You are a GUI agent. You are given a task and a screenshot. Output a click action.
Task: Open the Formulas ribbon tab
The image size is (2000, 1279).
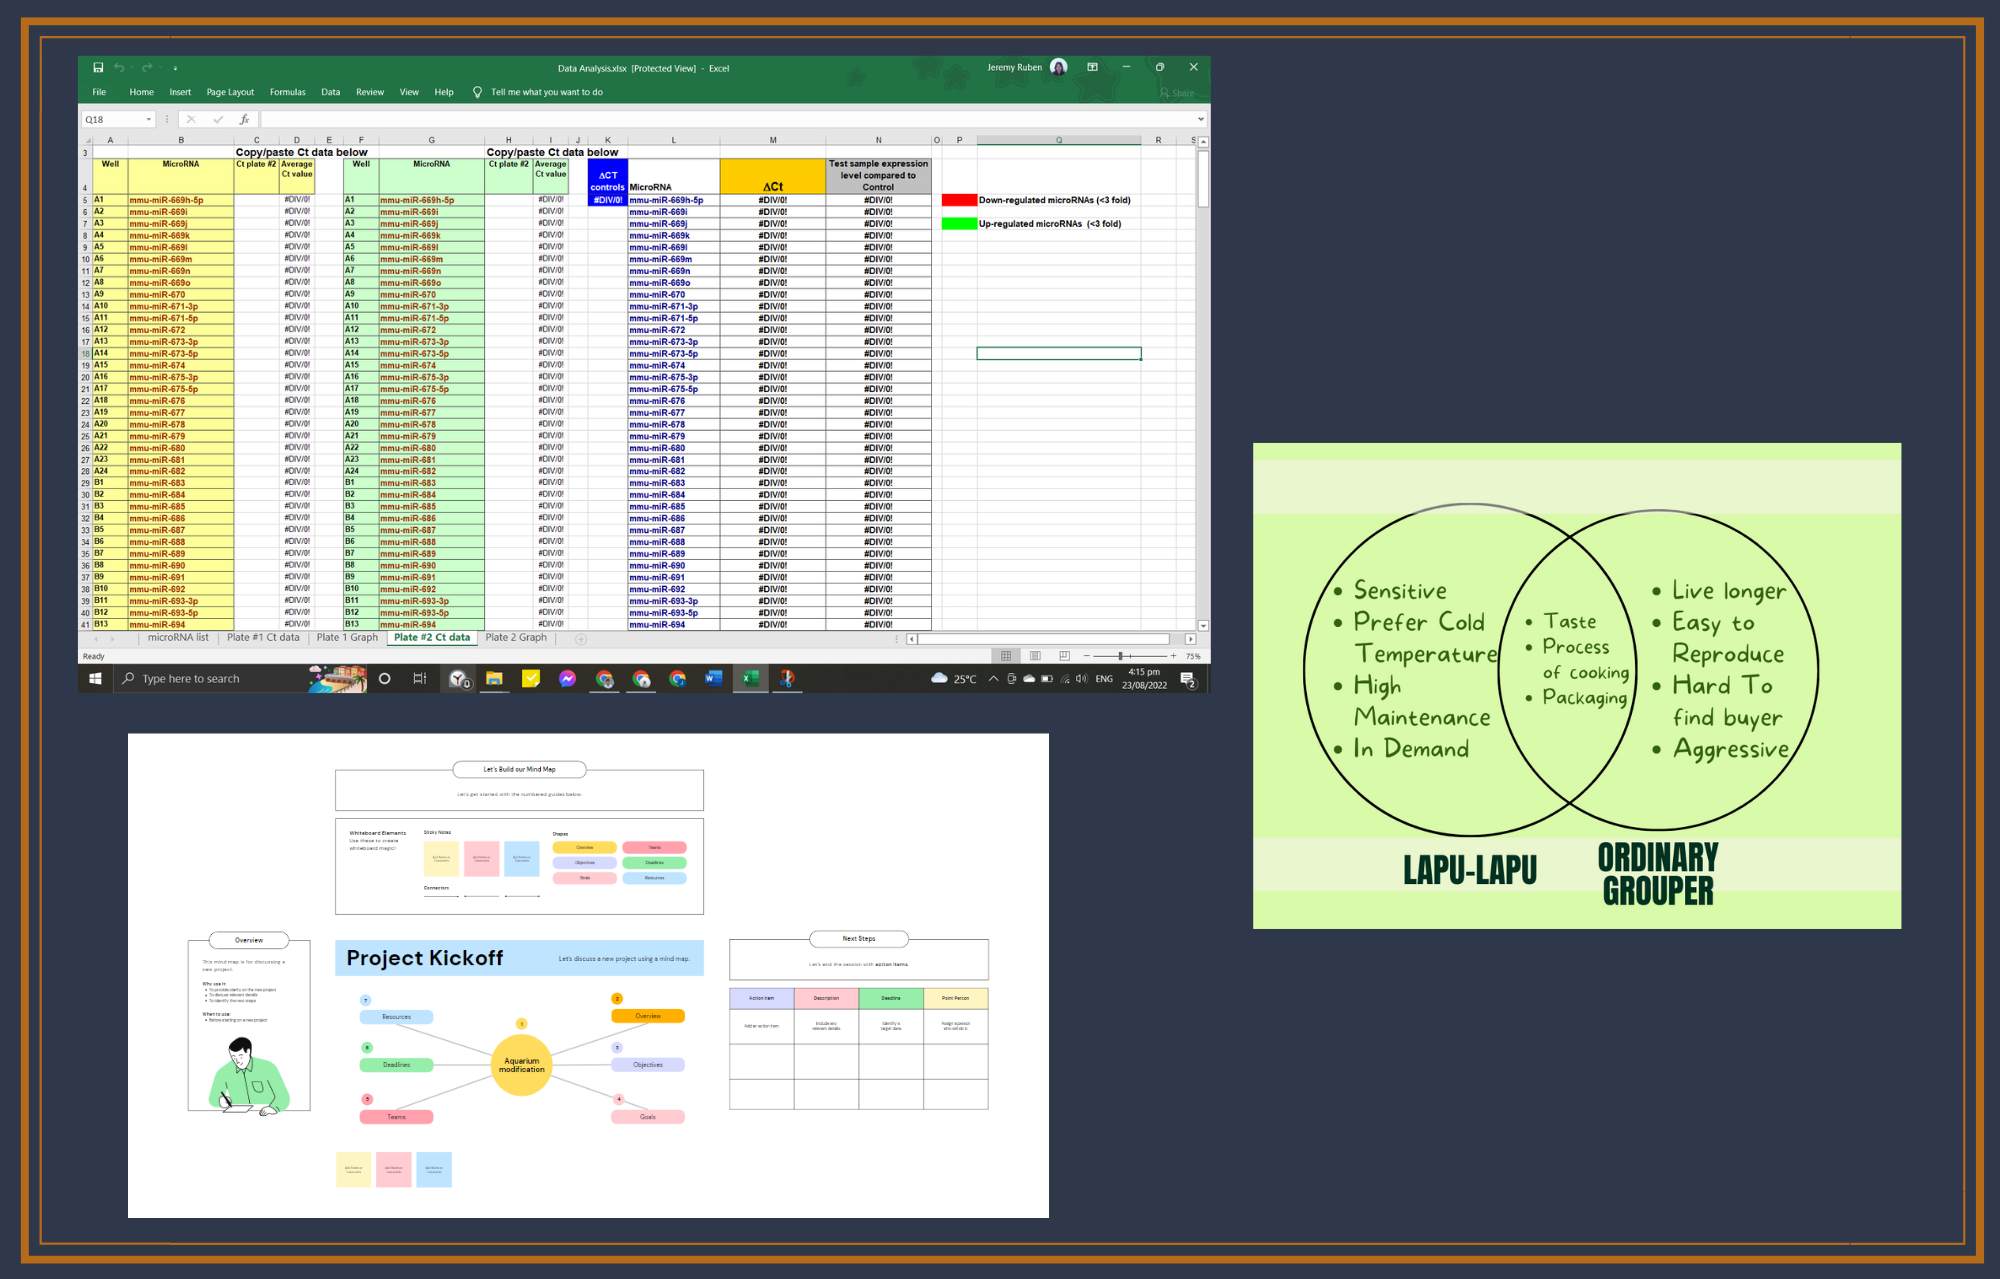pyautogui.click(x=287, y=92)
